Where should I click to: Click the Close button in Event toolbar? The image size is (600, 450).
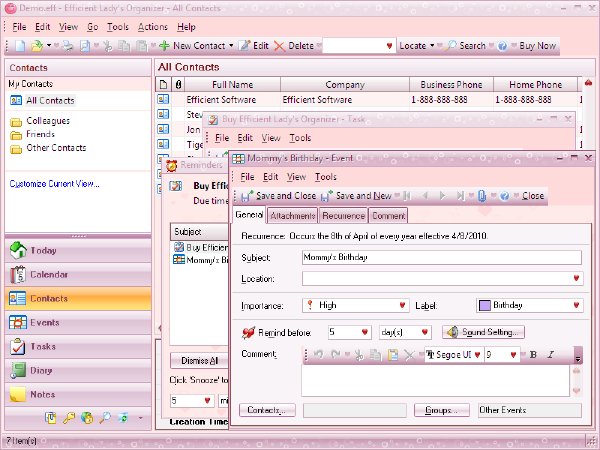(x=533, y=196)
